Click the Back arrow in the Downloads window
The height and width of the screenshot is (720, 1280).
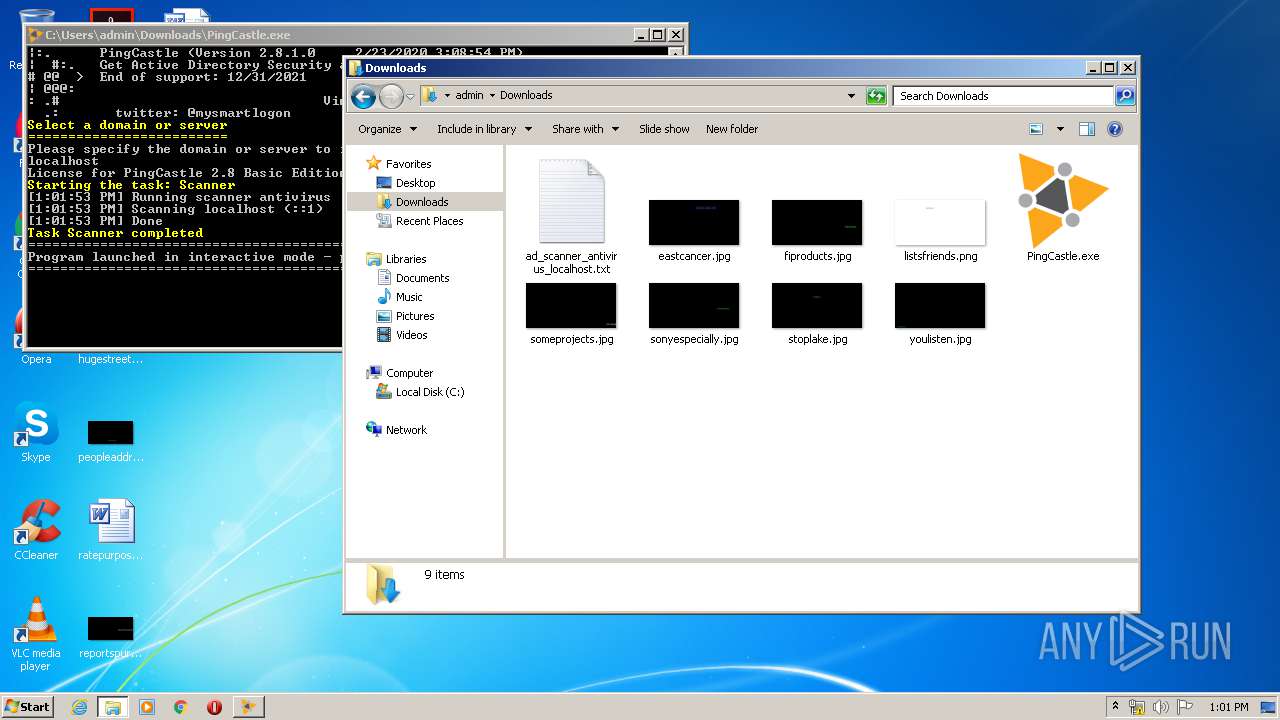[x=363, y=96]
